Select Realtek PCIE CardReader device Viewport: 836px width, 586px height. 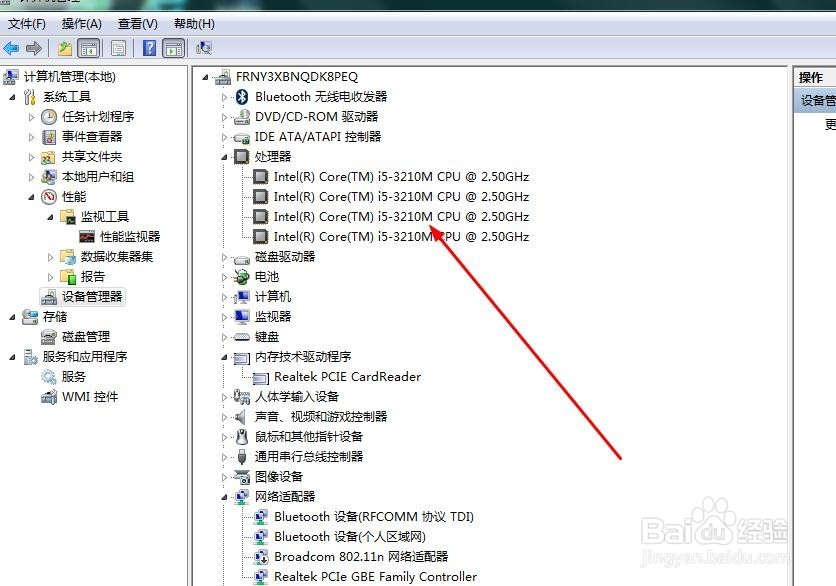(x=347, y=377)
